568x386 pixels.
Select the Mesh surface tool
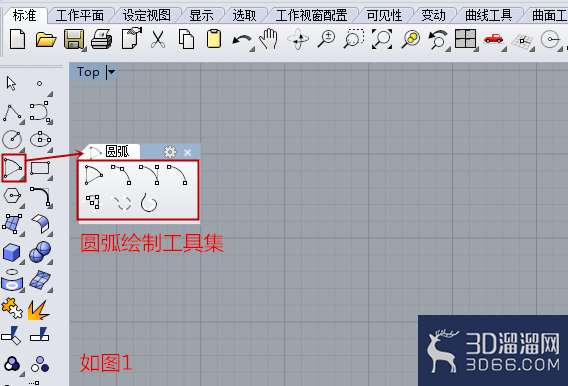pyautogui.click(x=40, y=280)
